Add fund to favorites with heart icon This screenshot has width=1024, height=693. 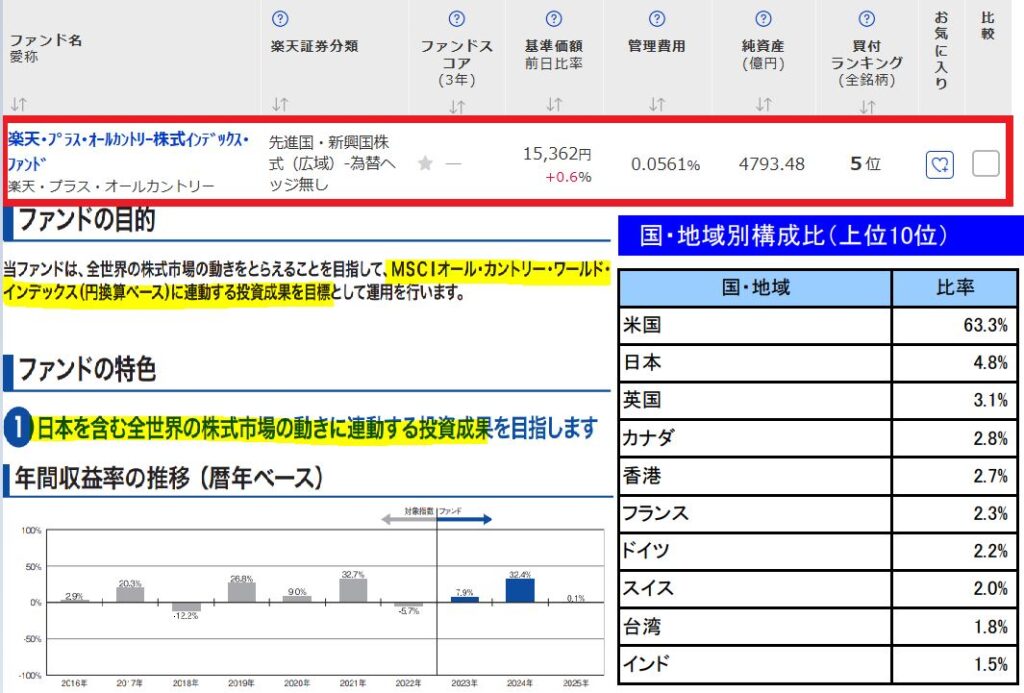pyautogui.click(x=940, y=165)
